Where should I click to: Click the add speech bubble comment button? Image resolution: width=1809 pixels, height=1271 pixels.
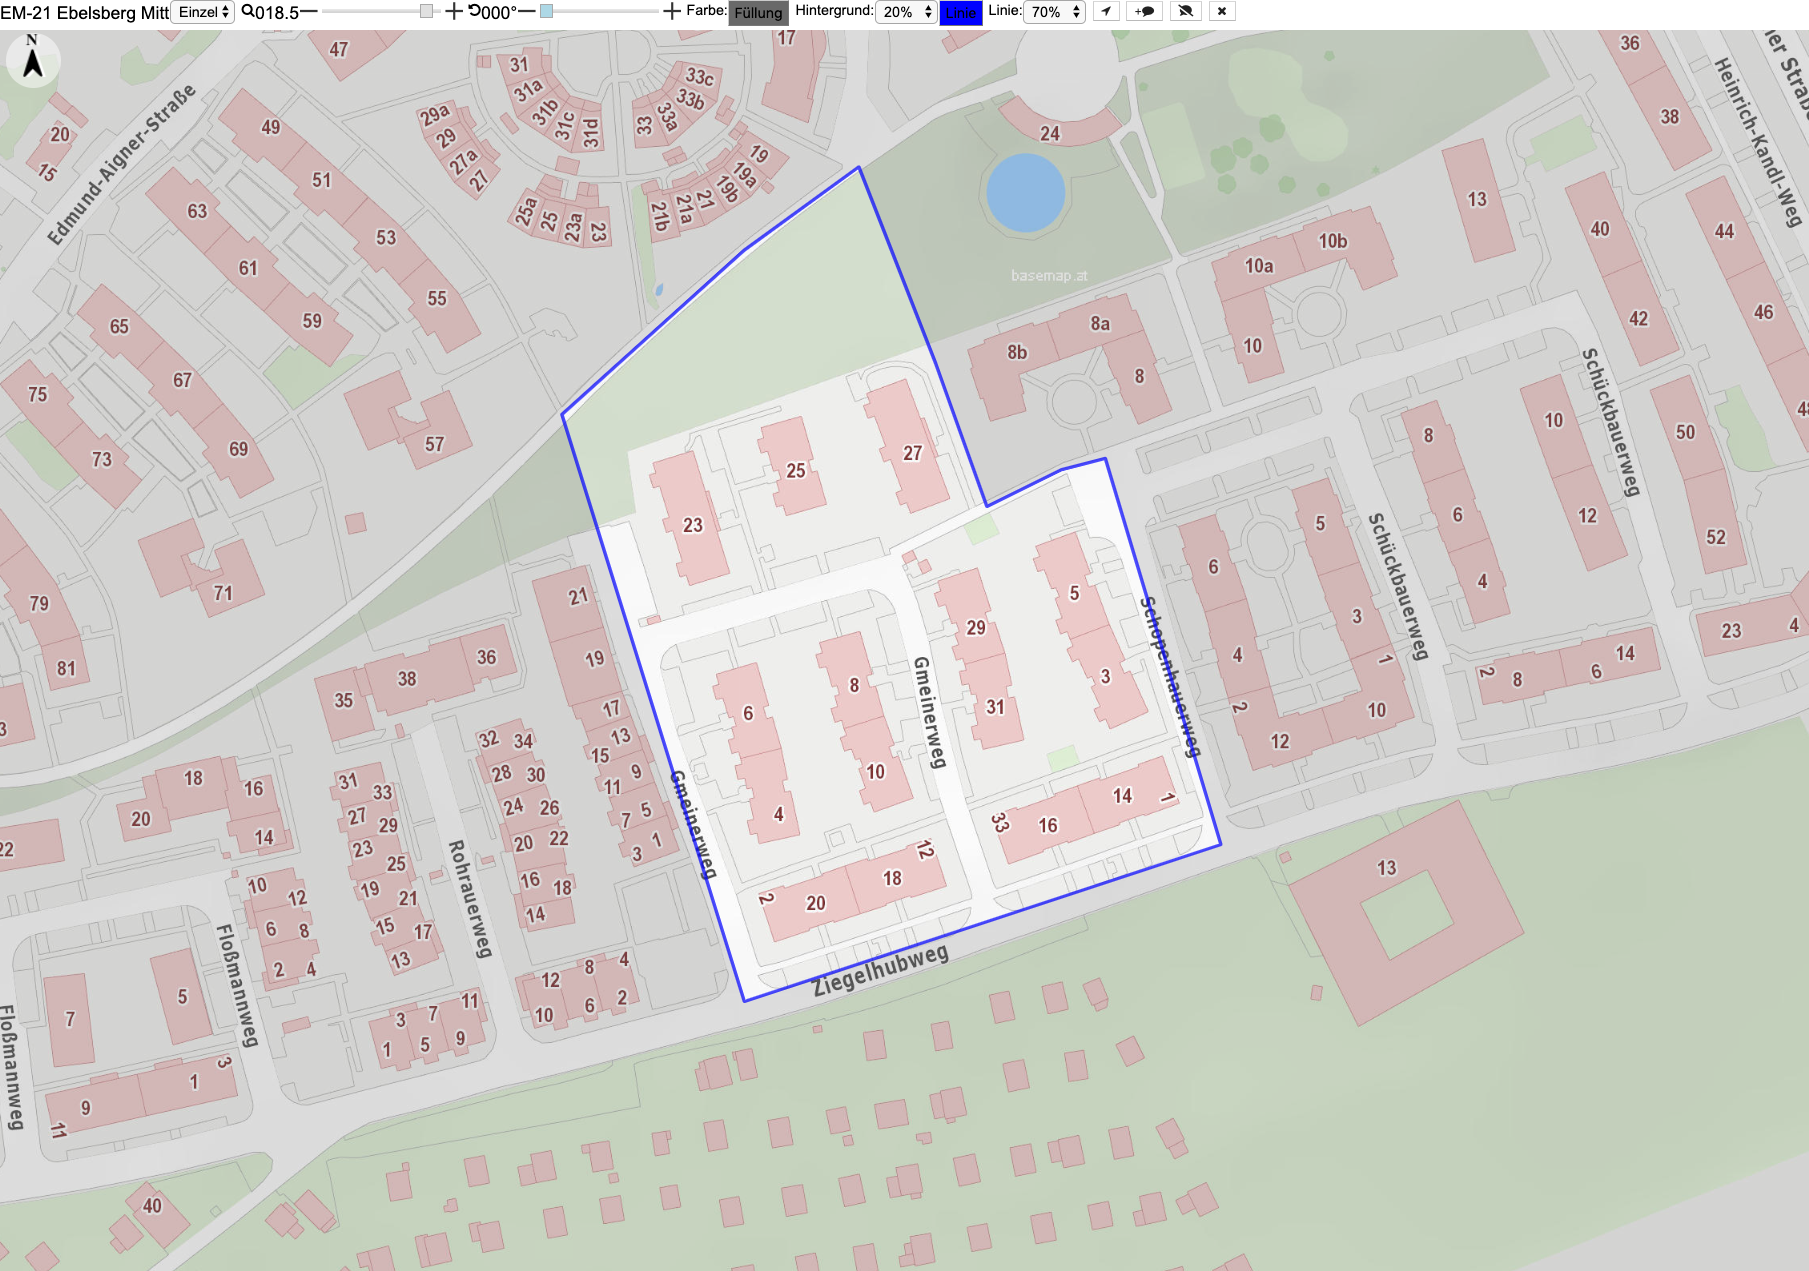[1145, 11]
